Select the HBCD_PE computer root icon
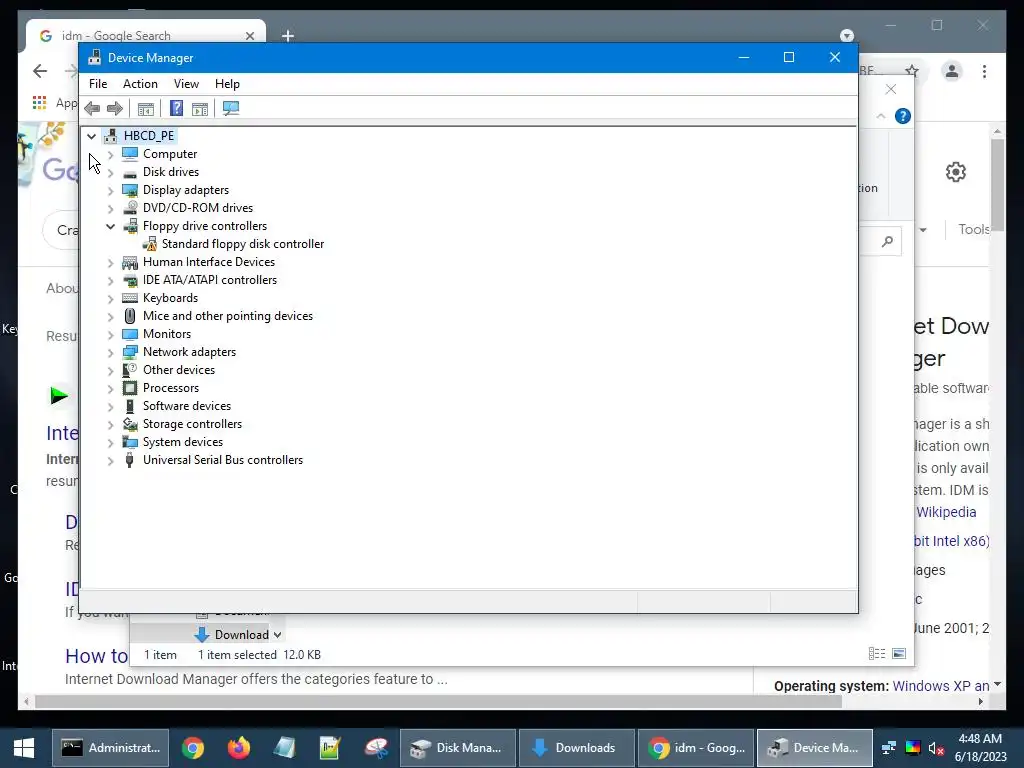 [x=110, y=136]
